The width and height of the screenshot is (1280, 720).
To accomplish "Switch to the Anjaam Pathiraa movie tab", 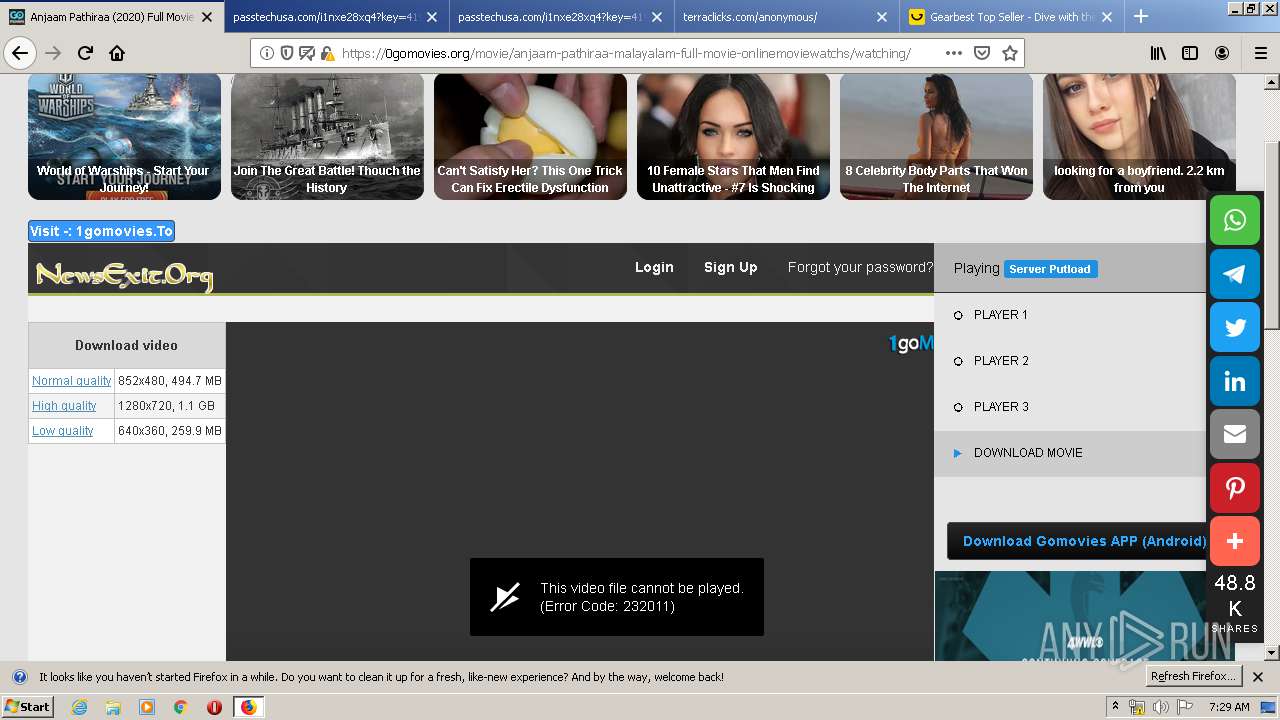I will pos(111,17).
